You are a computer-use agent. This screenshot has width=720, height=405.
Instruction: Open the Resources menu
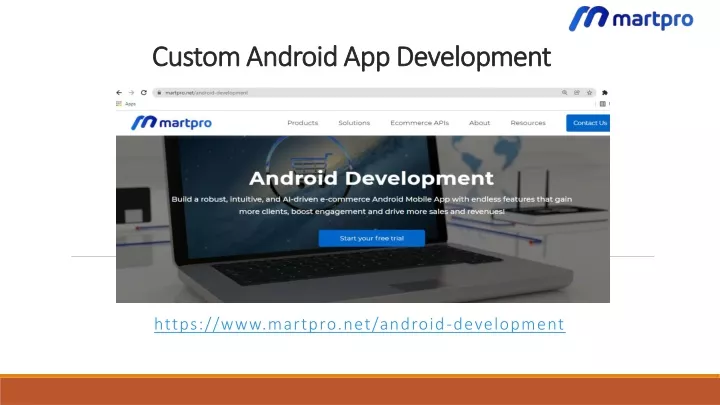tap(528, 123)
